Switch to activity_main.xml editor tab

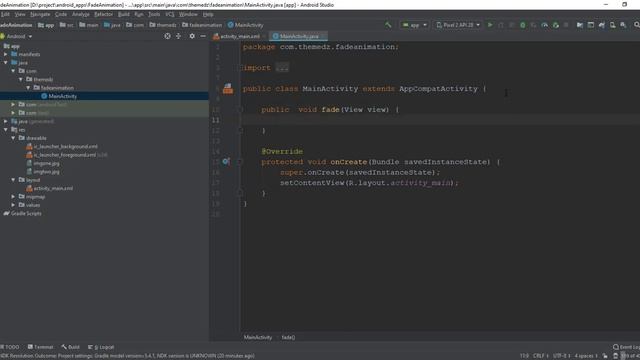[239, 36]
